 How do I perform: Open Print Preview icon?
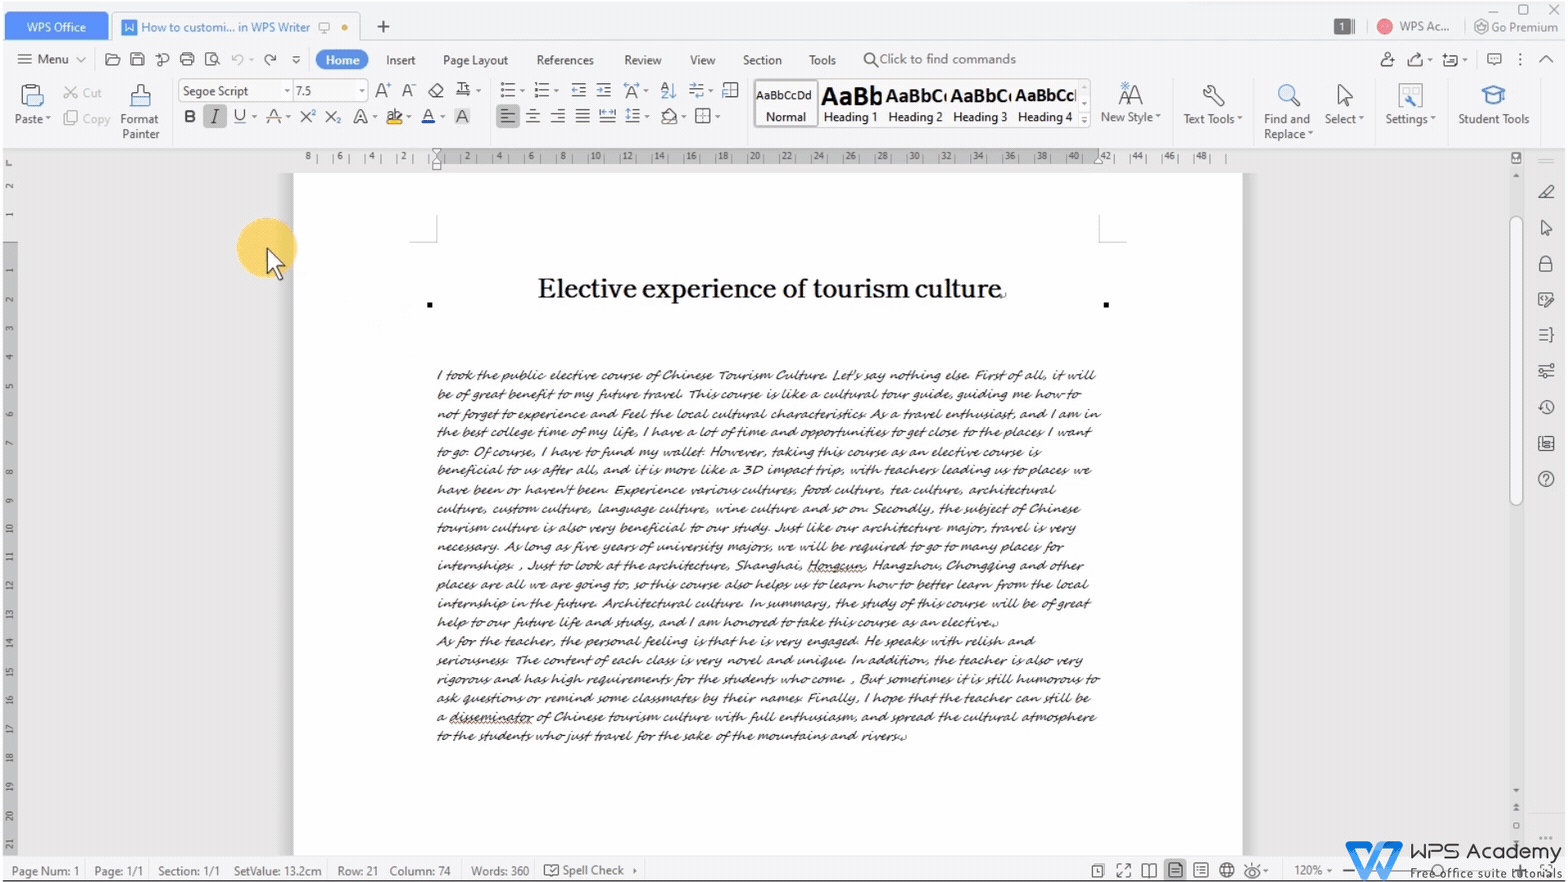[212, 60]
